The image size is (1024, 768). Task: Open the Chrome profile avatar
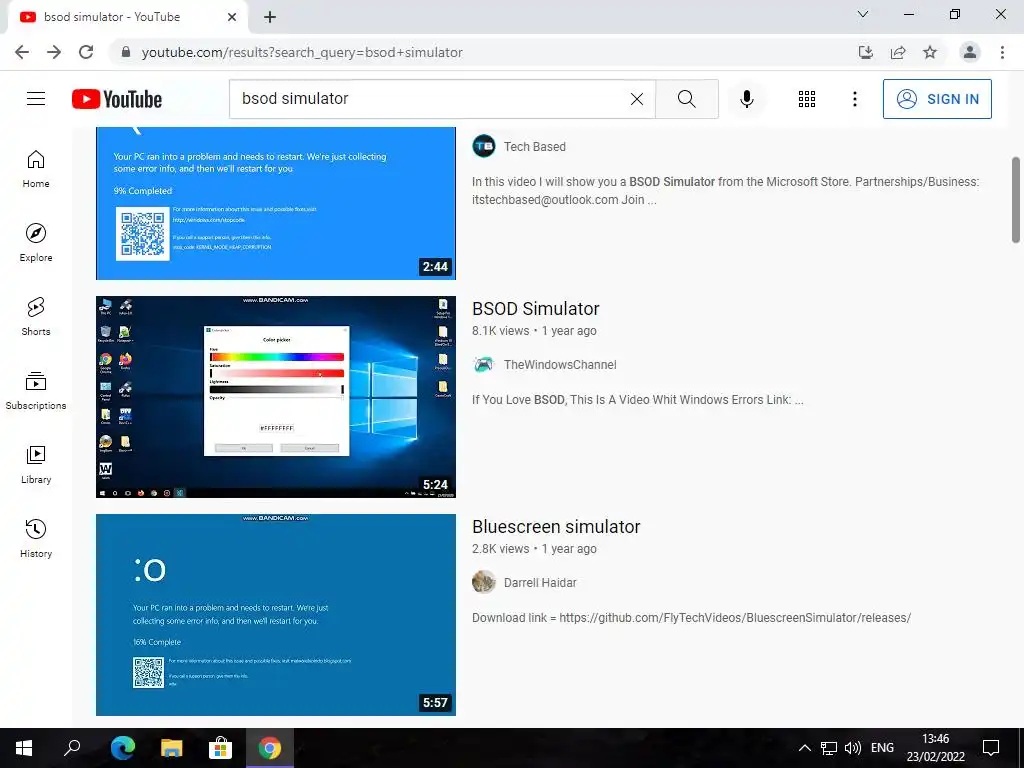970,52
